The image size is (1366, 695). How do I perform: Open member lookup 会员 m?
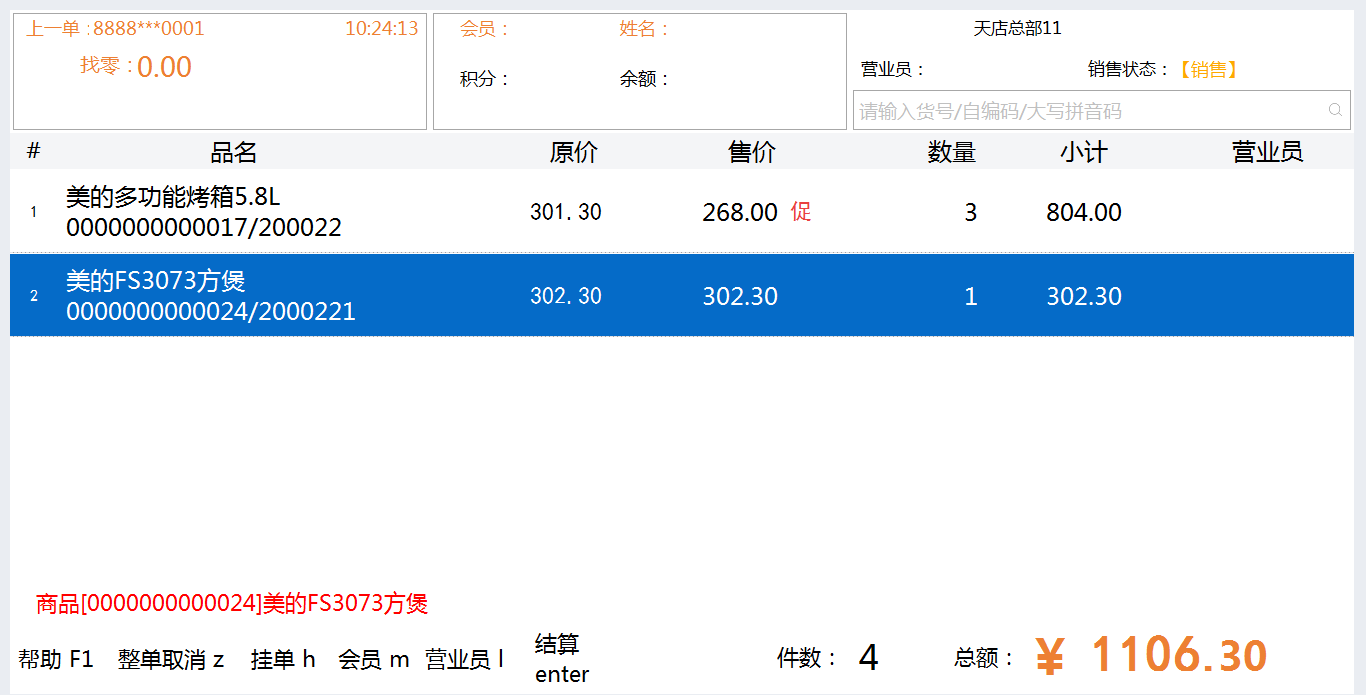pos(374,659)
